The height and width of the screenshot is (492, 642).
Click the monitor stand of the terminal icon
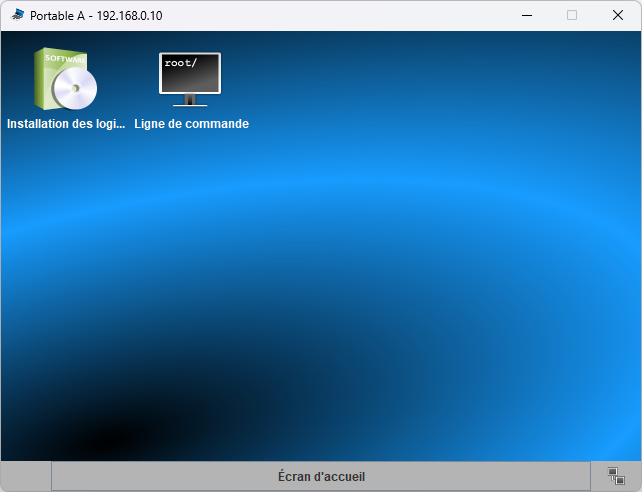[190, 100]
